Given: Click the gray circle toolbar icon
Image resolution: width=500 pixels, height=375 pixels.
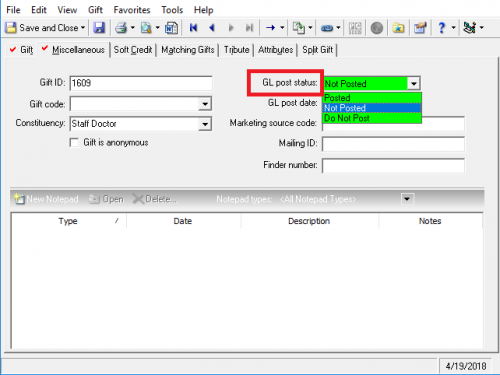Looking at the screenshot, I should (377, 28).
